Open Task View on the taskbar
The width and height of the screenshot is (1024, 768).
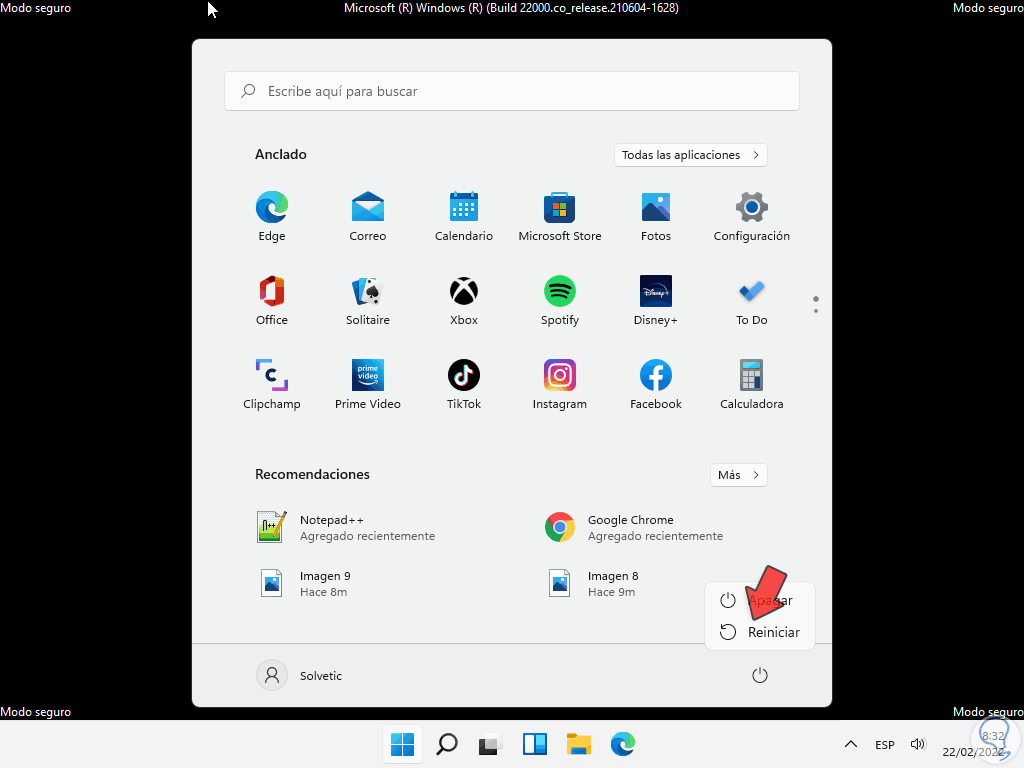[490, 744]
